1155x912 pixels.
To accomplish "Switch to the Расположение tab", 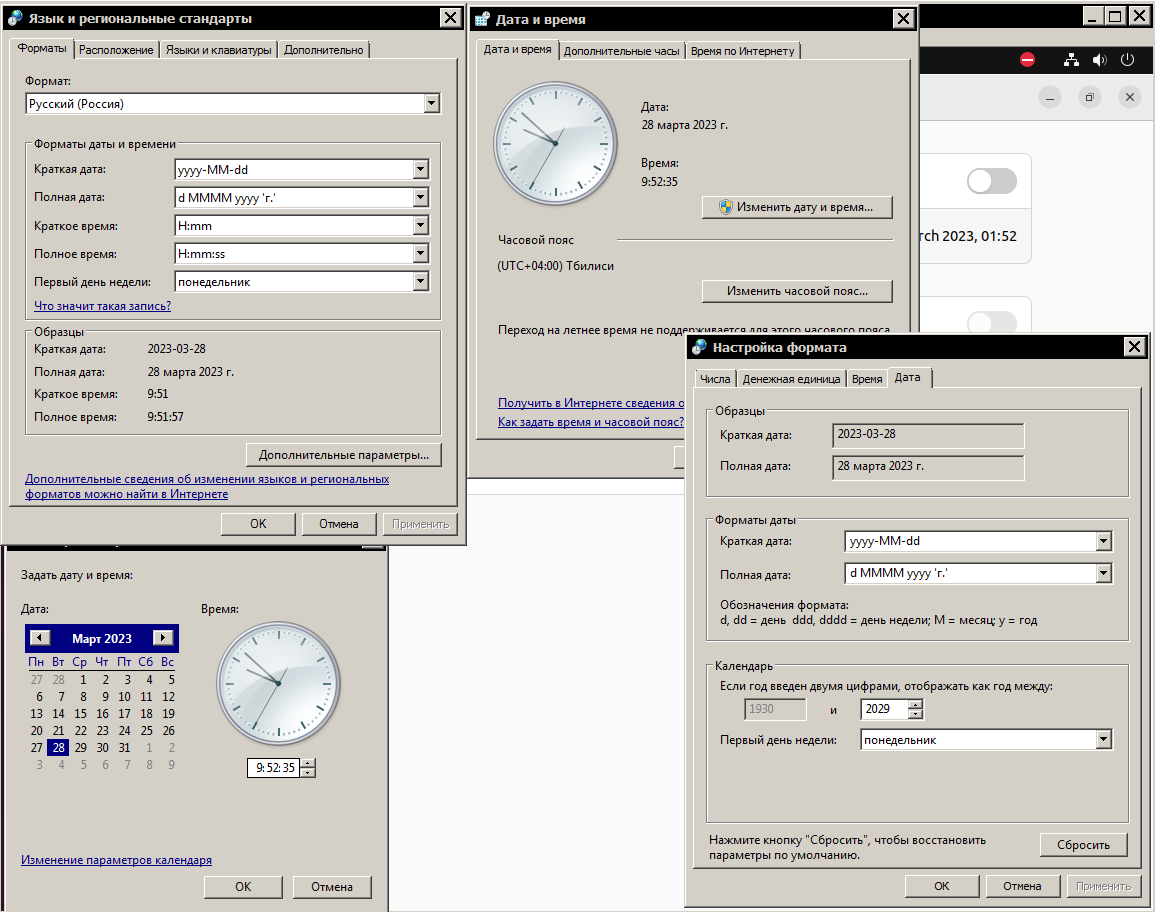I will 116,50.
